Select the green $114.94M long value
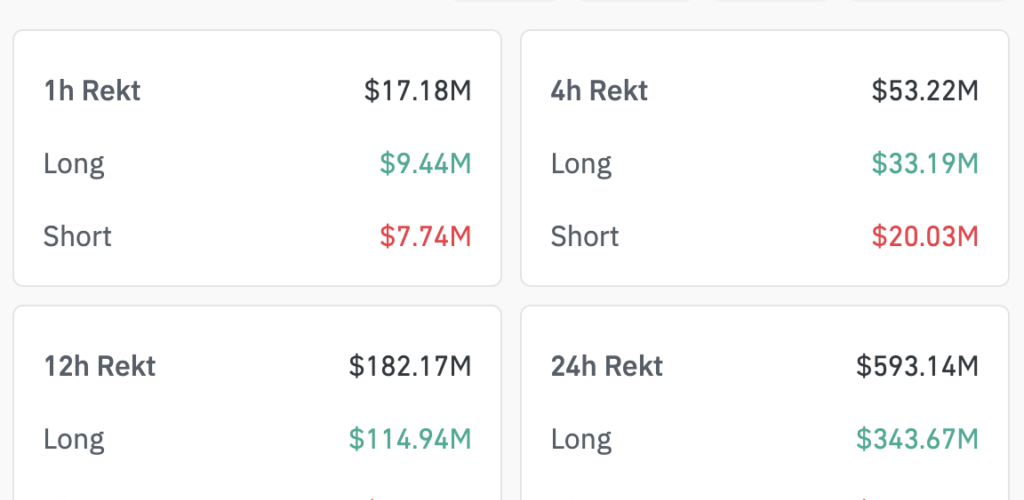This screenshot has height=500, width=1024. coord(410,439)
